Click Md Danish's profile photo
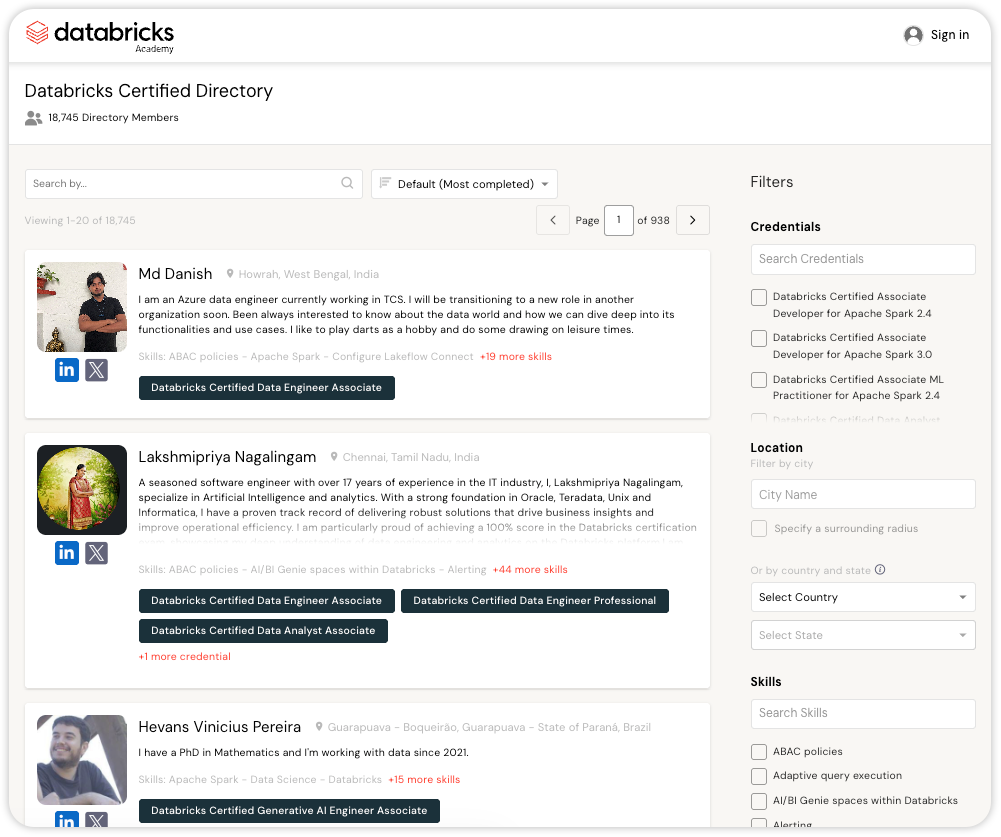The image size is (1001, 837). [x=82, y=307]
